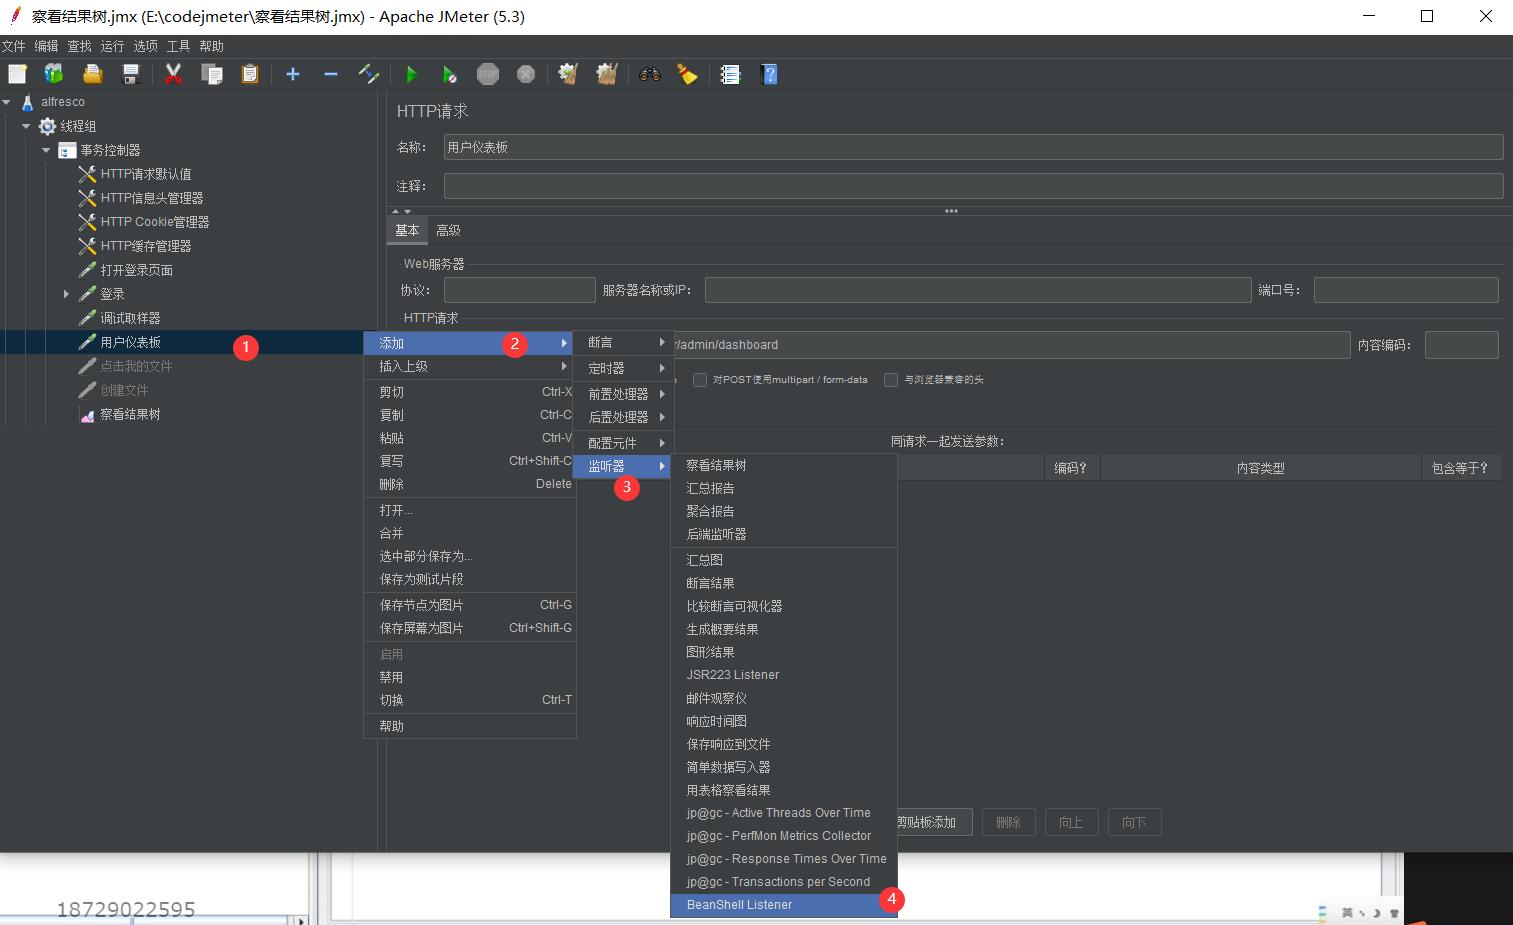This screenshot has width=1513, height=925.
Task: Select the 调试取样器 tree node
Action: pyautogui.click(x=130, y=318)
